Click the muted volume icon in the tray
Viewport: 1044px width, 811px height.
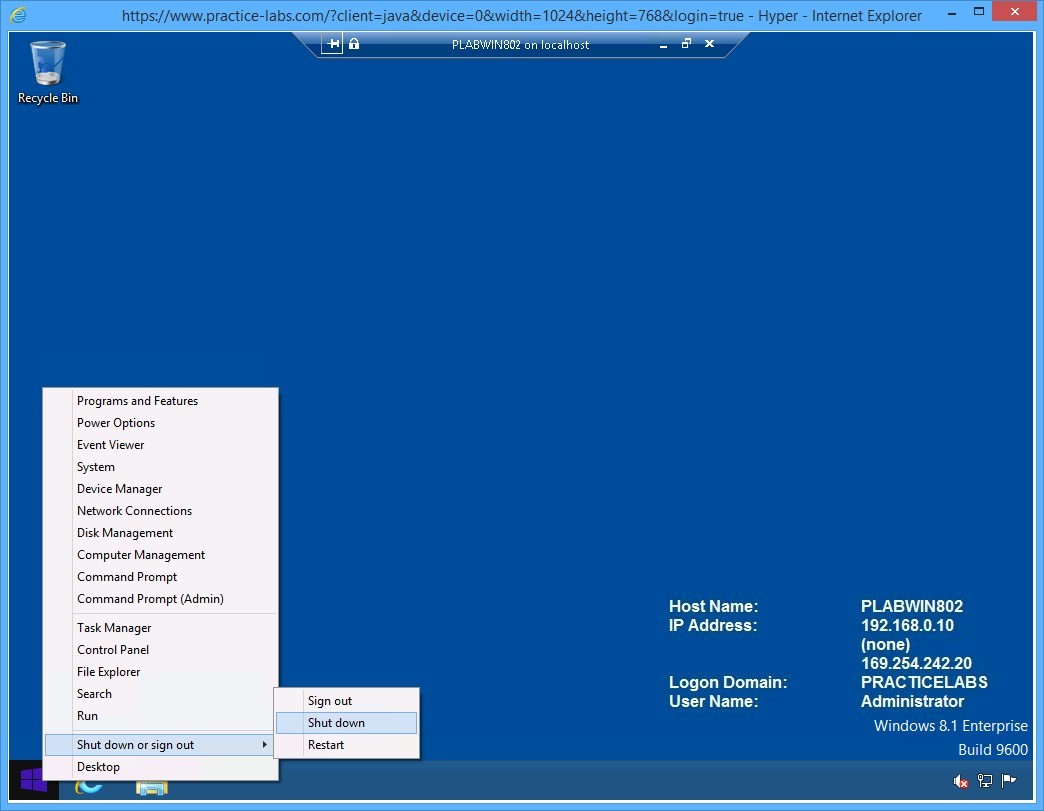click(961, 781)
